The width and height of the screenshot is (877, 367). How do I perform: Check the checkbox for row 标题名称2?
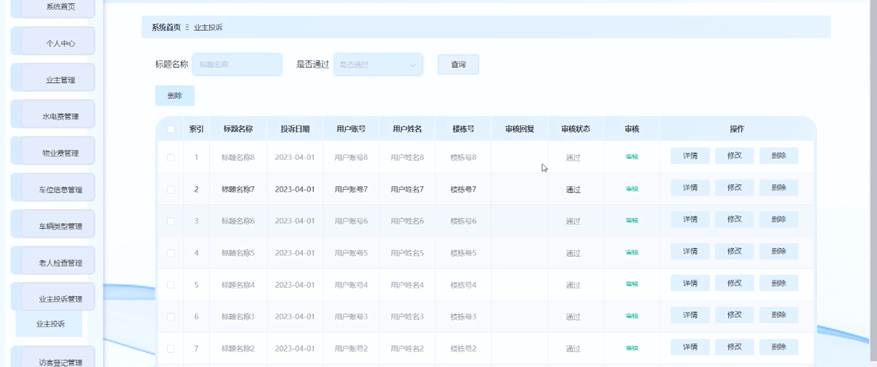[x=171, y=349]
